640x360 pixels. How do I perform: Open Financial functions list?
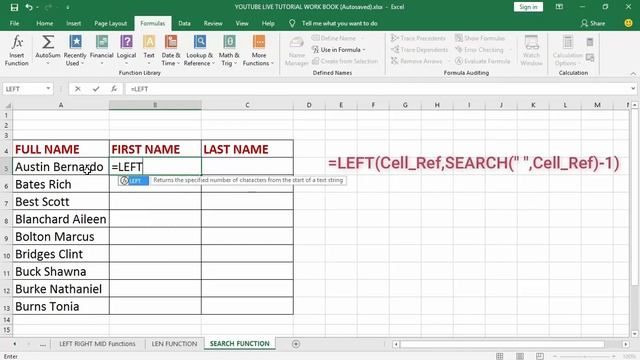point(102,51)
